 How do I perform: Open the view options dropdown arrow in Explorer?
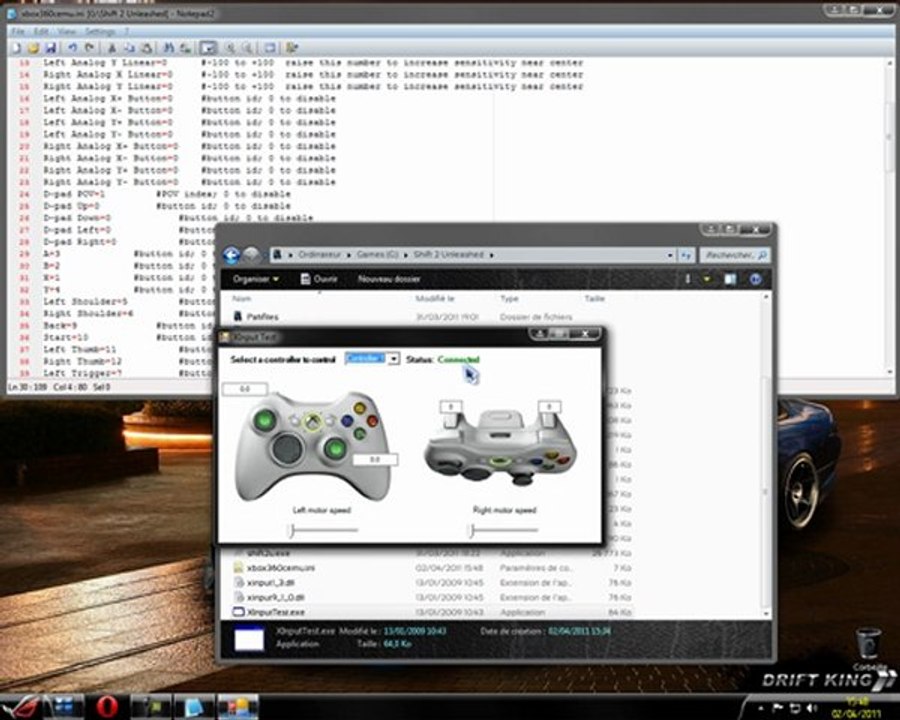pos(707,279)
